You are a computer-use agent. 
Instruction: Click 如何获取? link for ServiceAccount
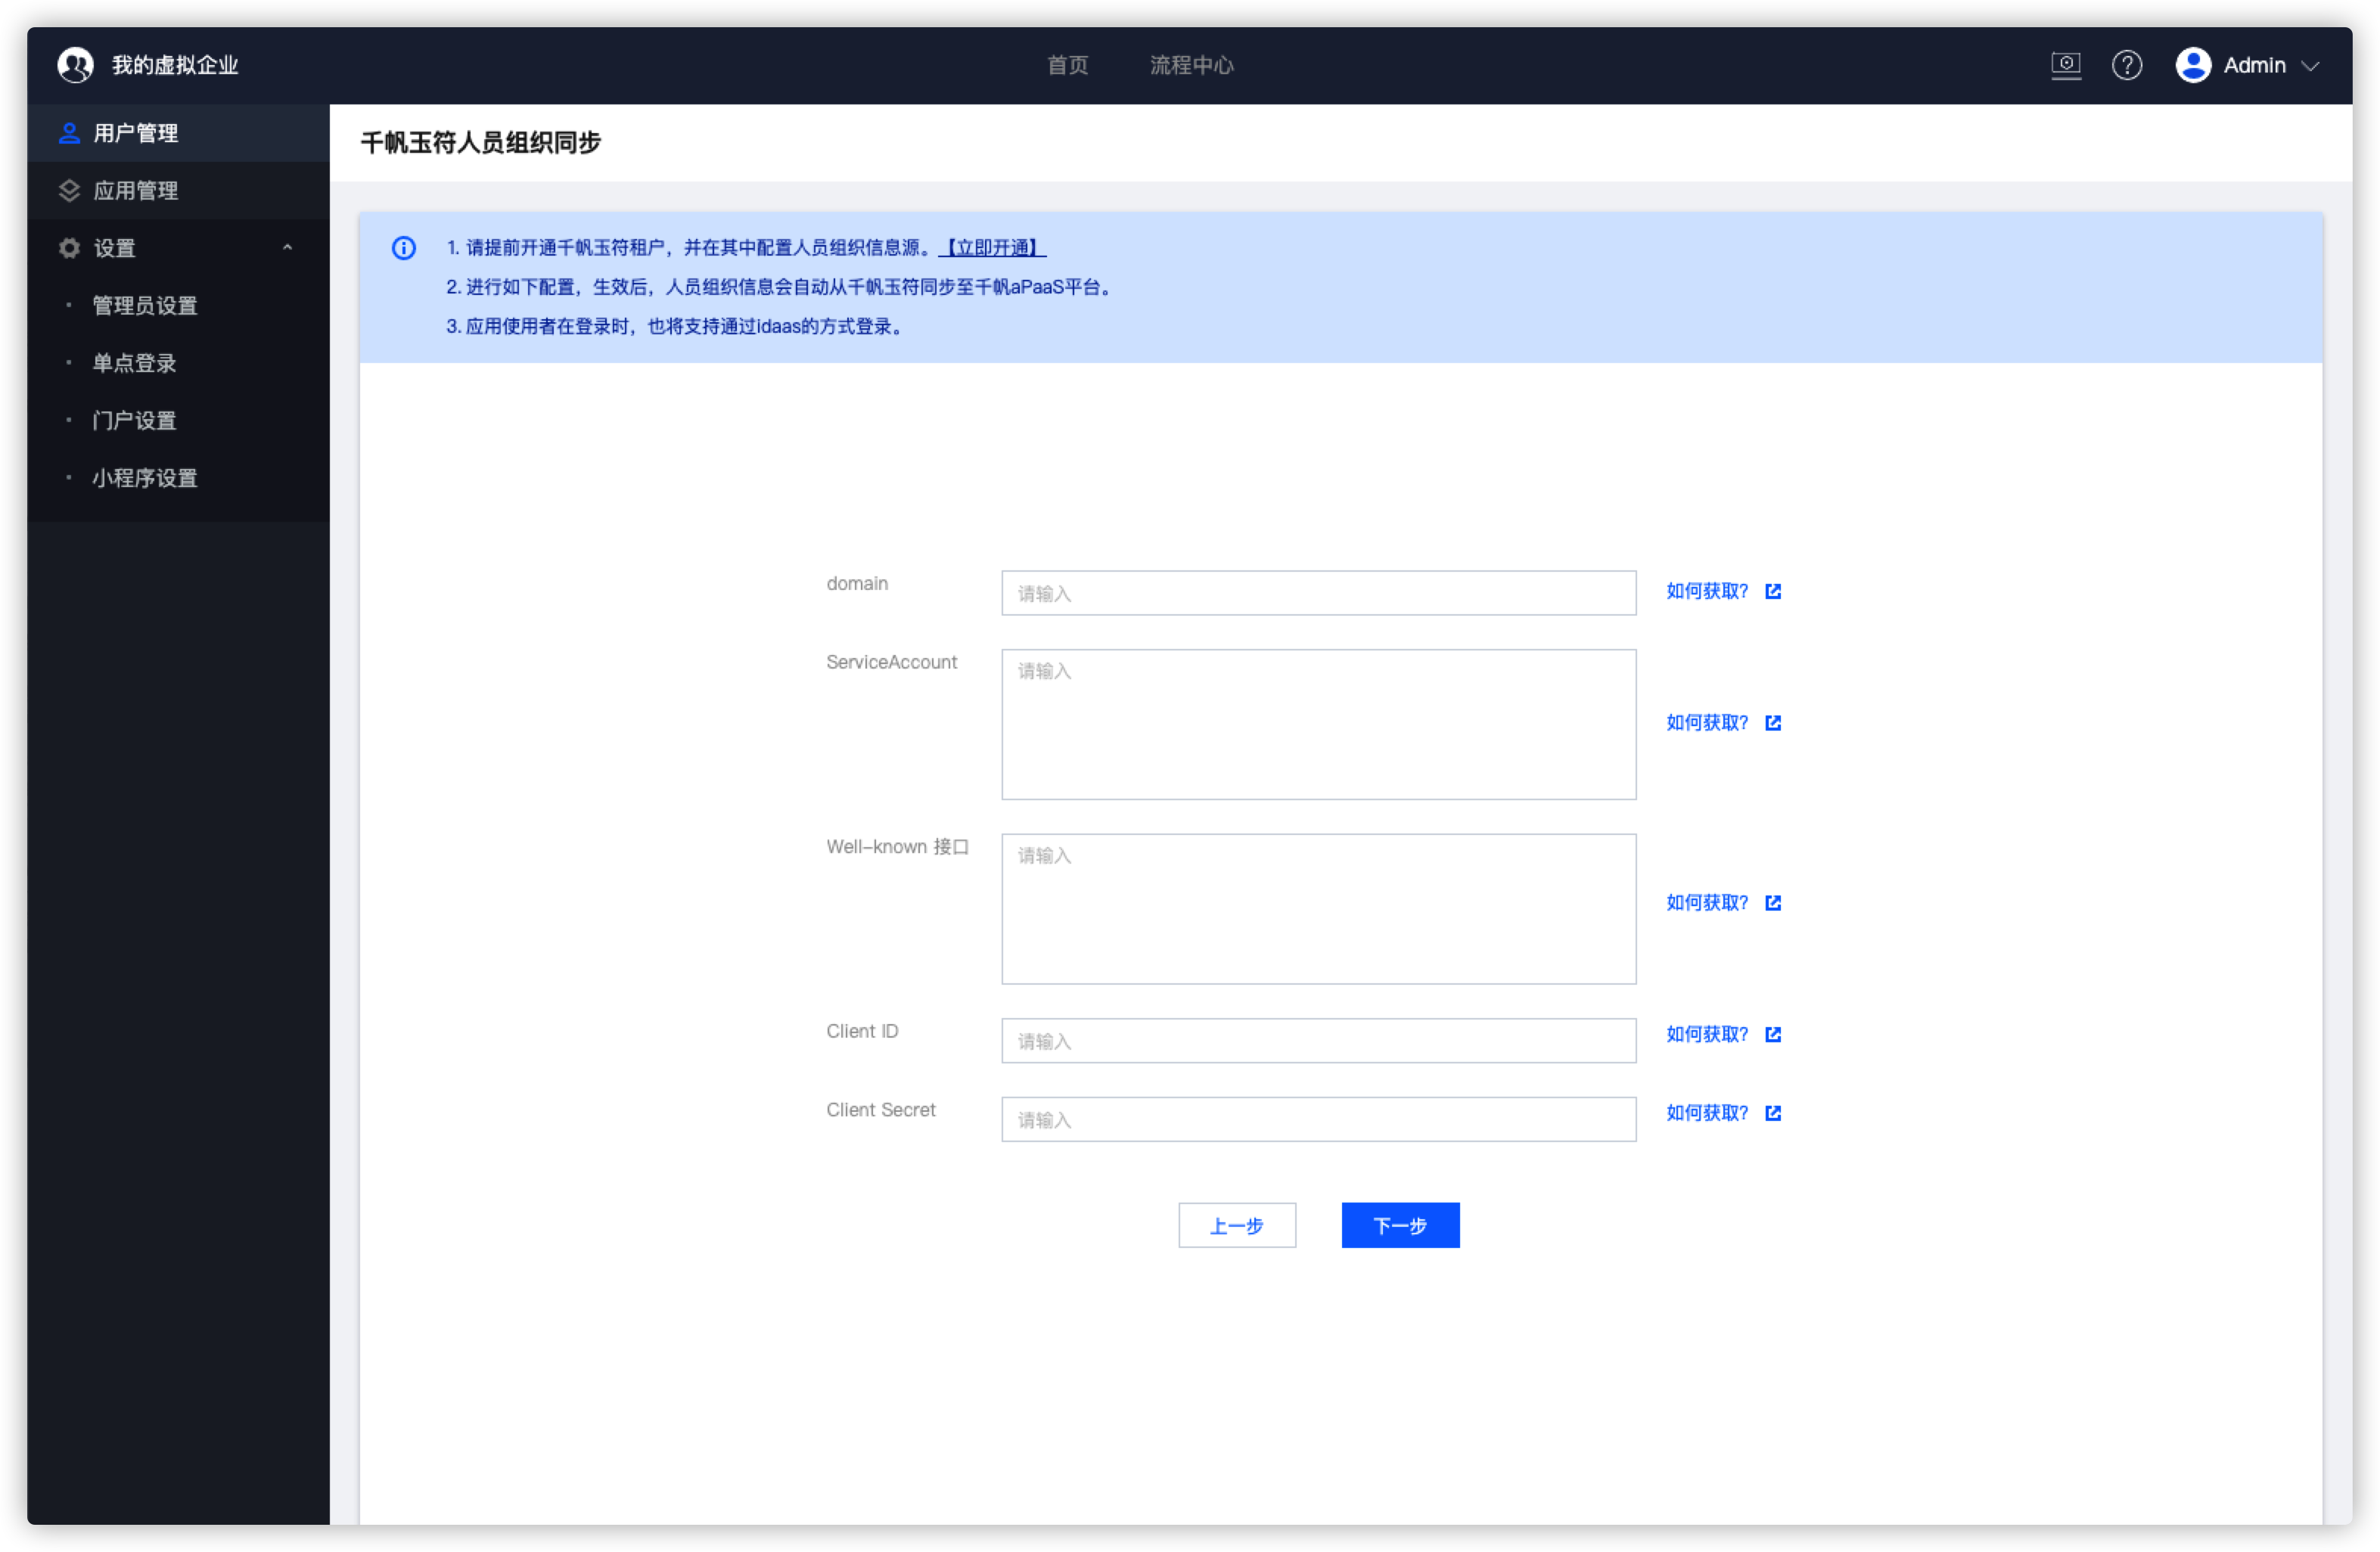pyautogui.click(x=1706, y=722)
